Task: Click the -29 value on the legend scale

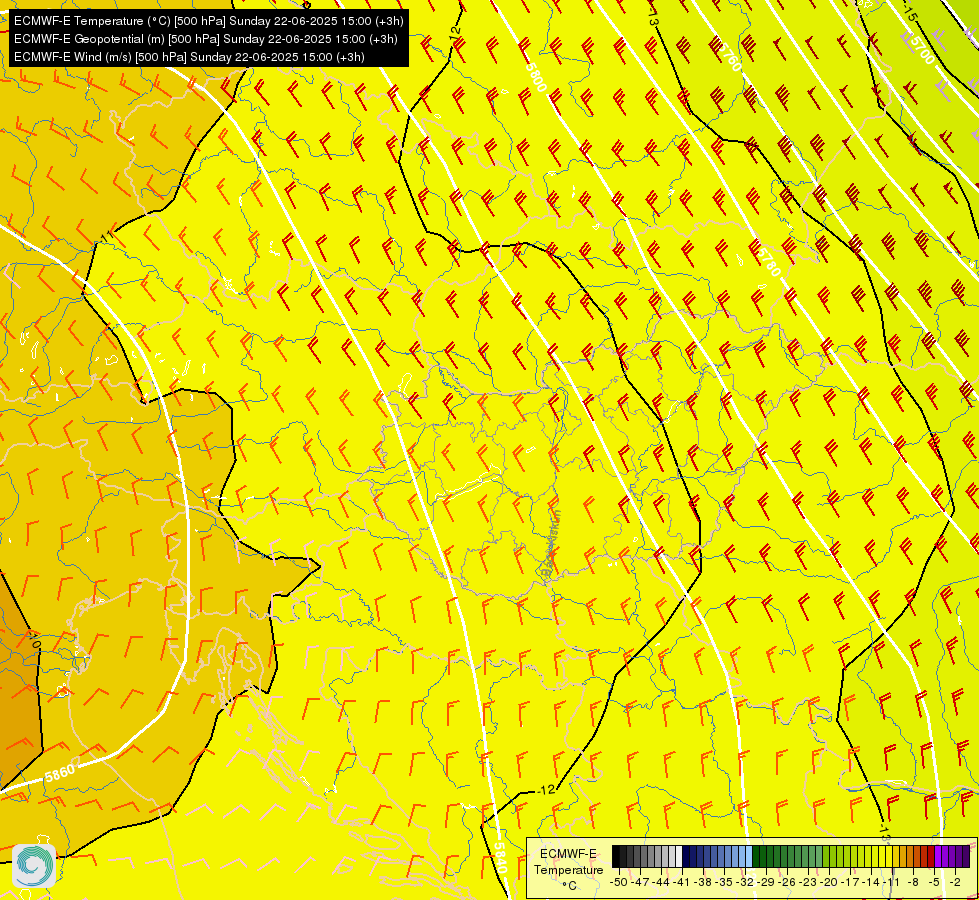Action: 766,882
